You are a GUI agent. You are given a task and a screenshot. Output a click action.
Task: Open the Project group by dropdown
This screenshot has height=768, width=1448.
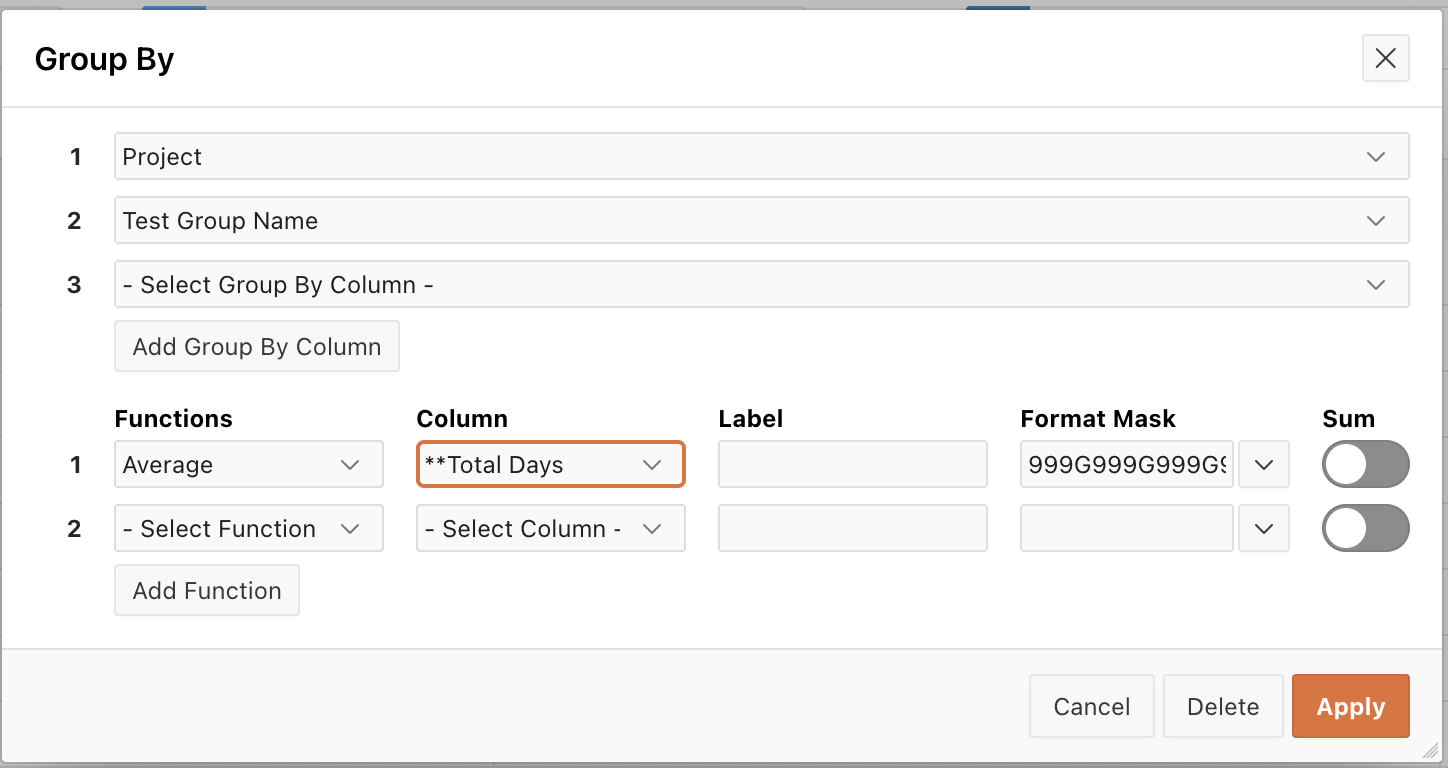(x=761, y=157)
